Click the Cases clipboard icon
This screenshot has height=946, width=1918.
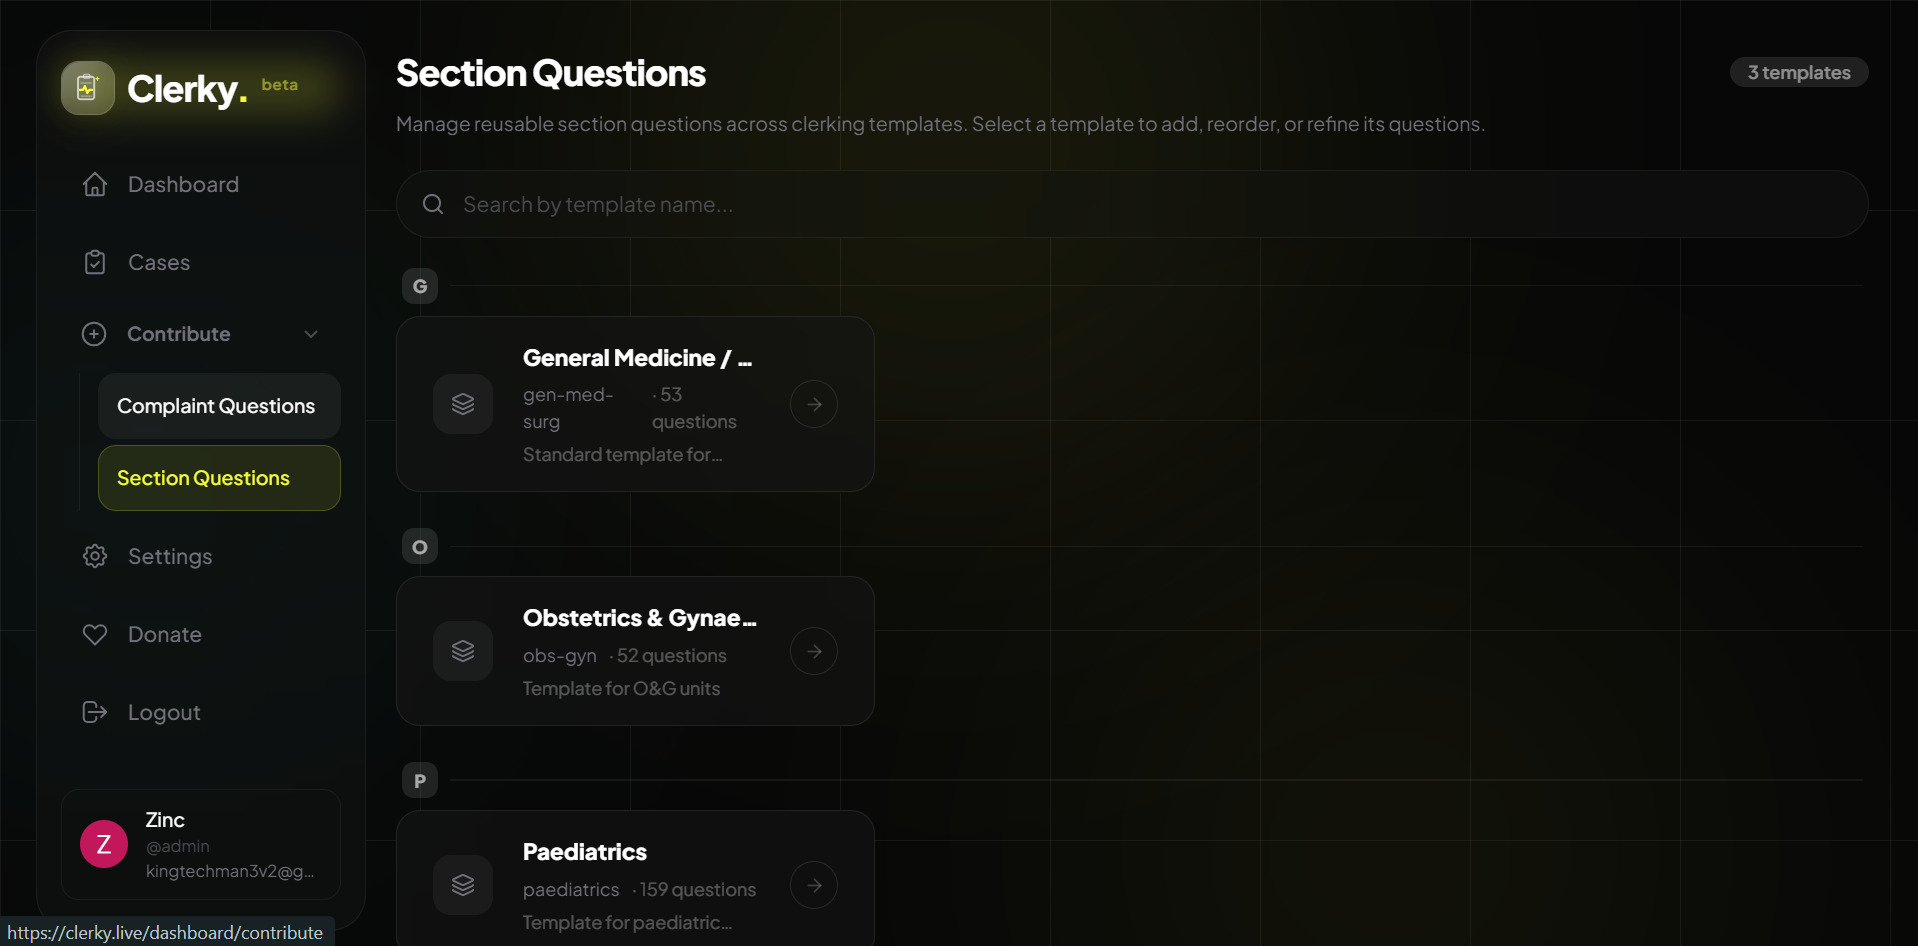pos(95,262)
